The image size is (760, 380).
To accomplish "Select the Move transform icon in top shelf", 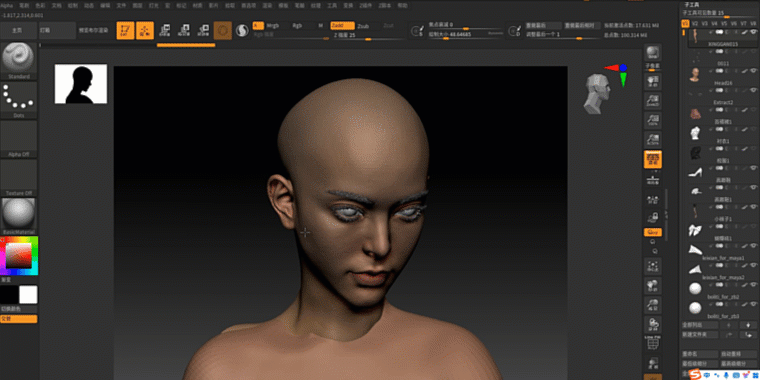I will coord(165,31).
